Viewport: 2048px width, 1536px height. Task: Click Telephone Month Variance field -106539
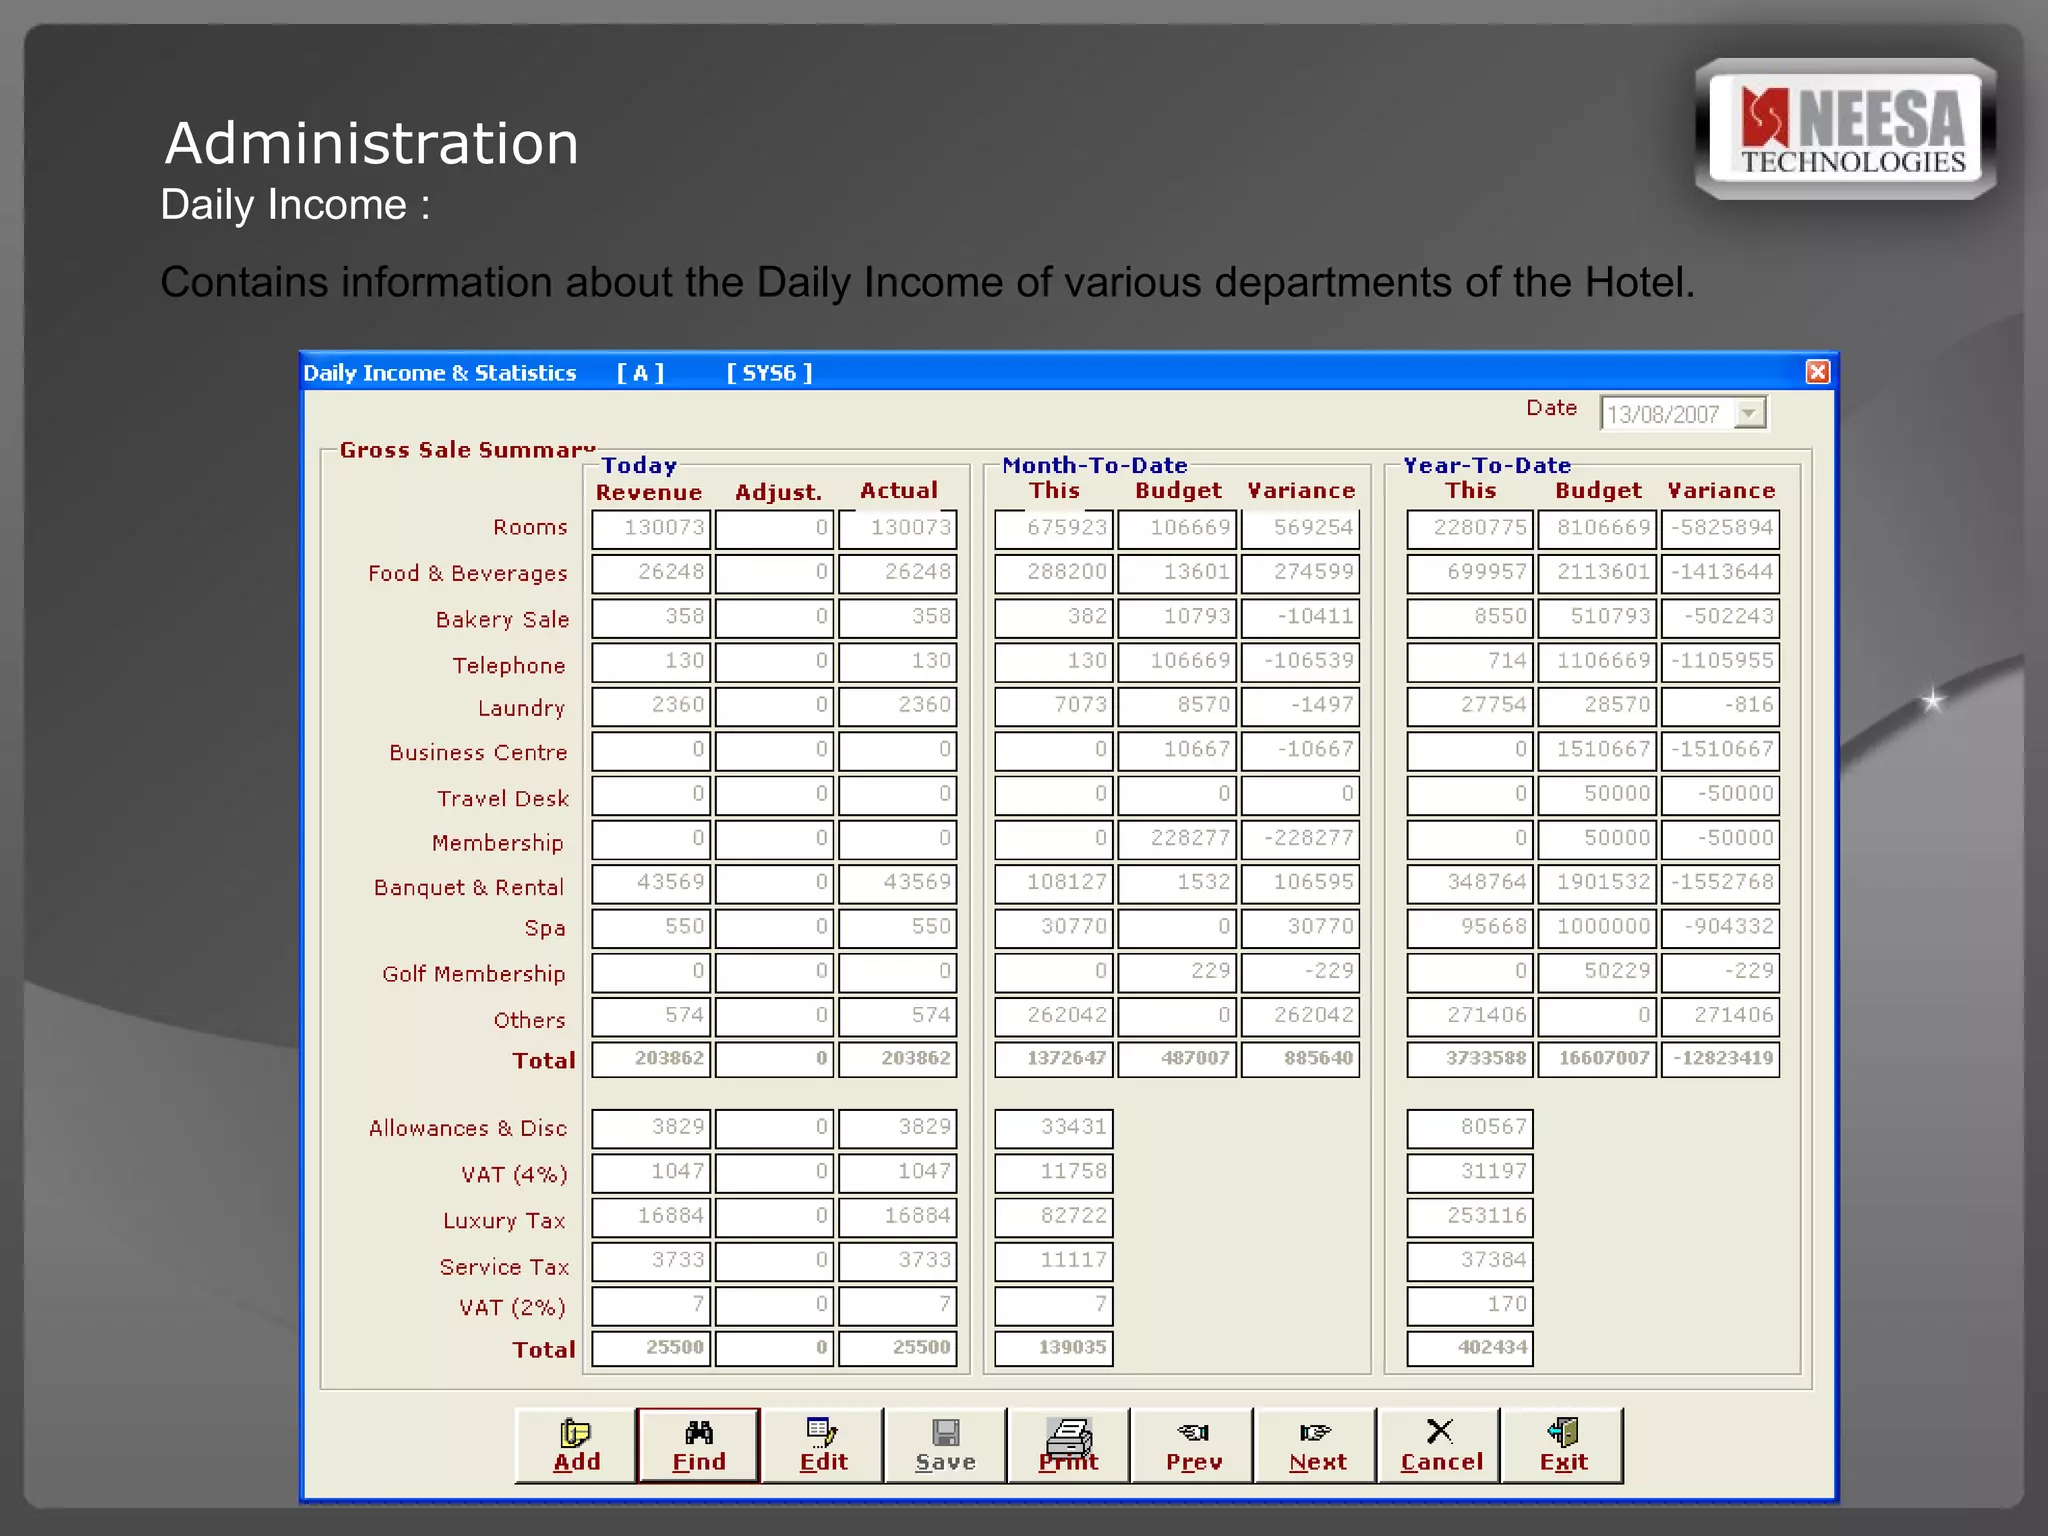point(1300,662)
